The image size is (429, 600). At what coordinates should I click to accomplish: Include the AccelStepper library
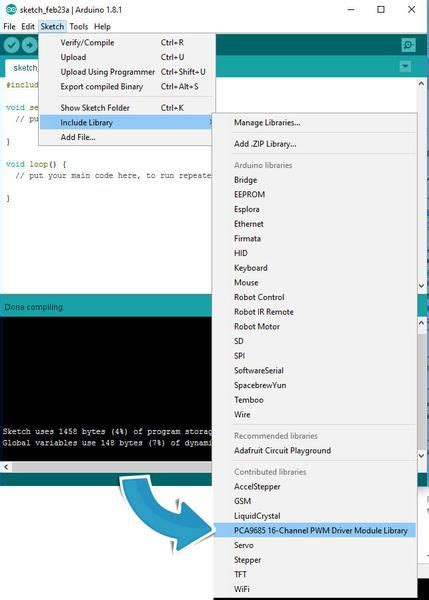click(315, 486)
